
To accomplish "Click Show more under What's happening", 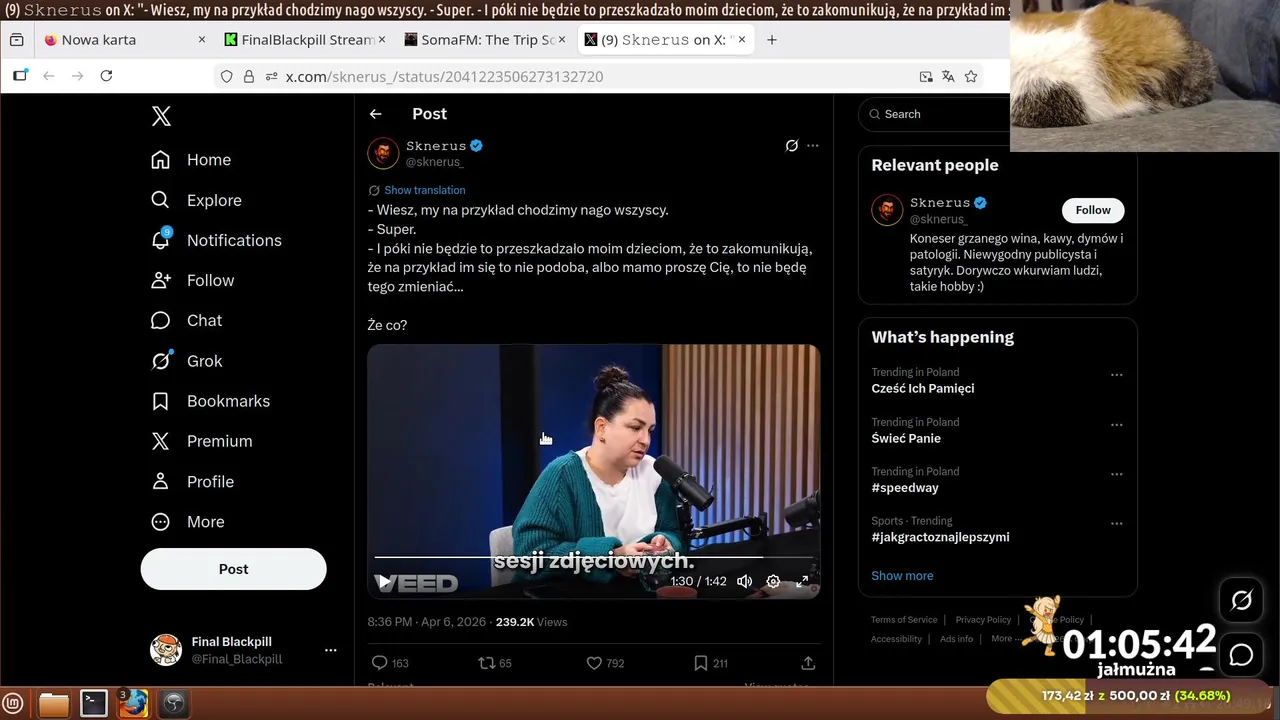I will [x=902, y=576].
